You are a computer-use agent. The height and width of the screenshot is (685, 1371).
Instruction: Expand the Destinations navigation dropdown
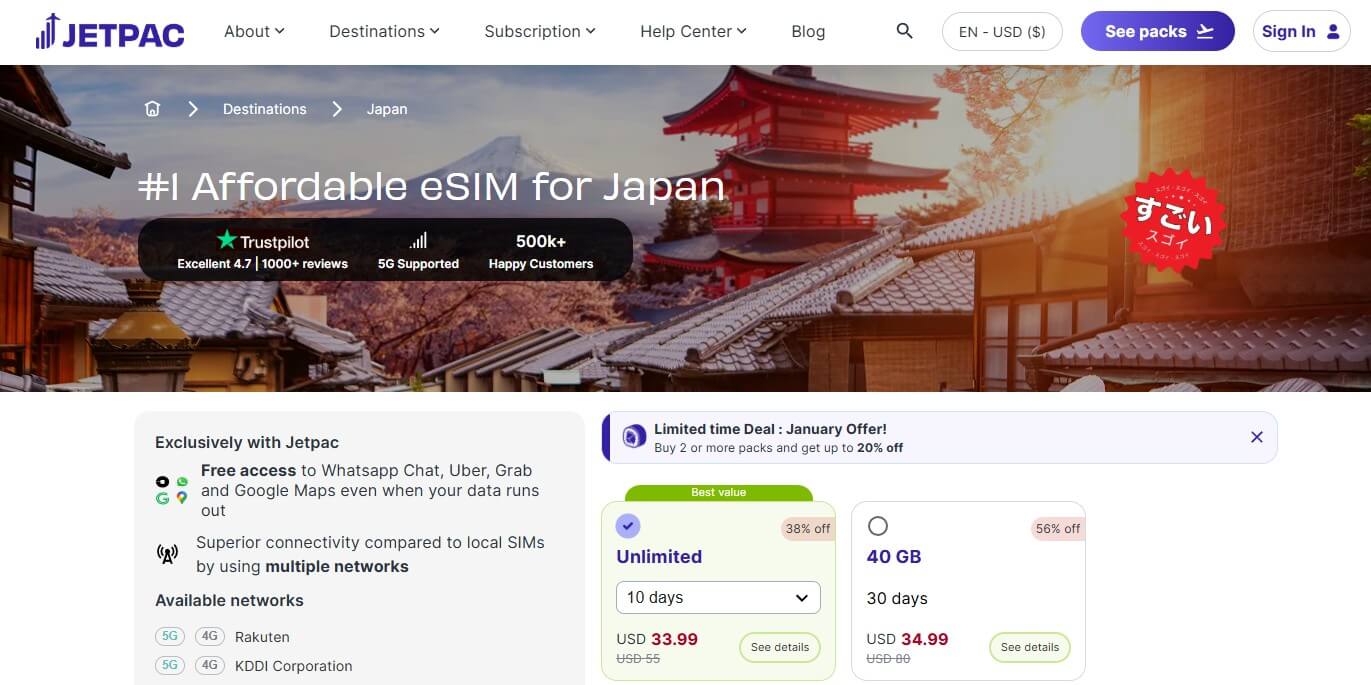384,31
